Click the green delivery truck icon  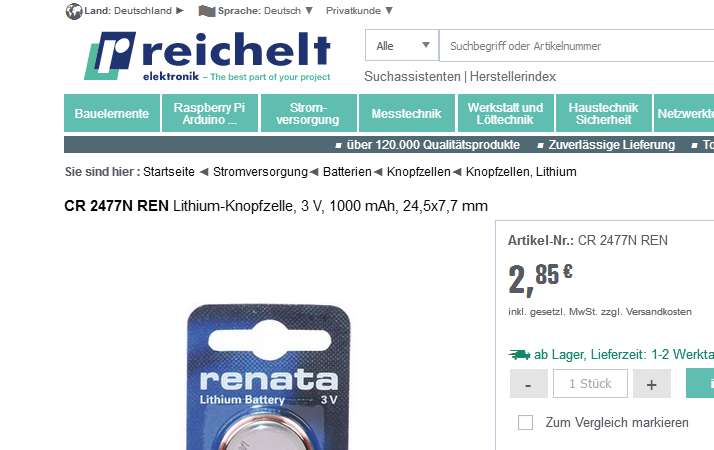(x=520, y=354)
